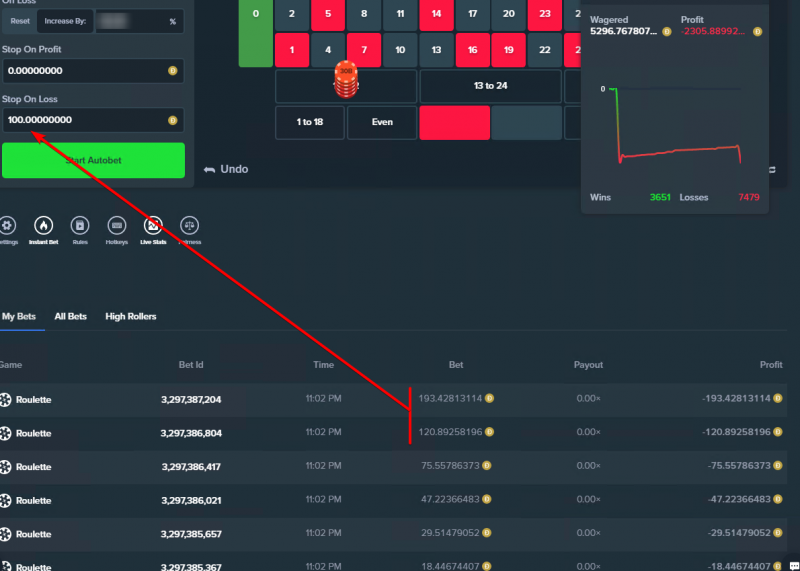Switch to the My Bets tab
800x571 pixels.
tap(19, 316)
